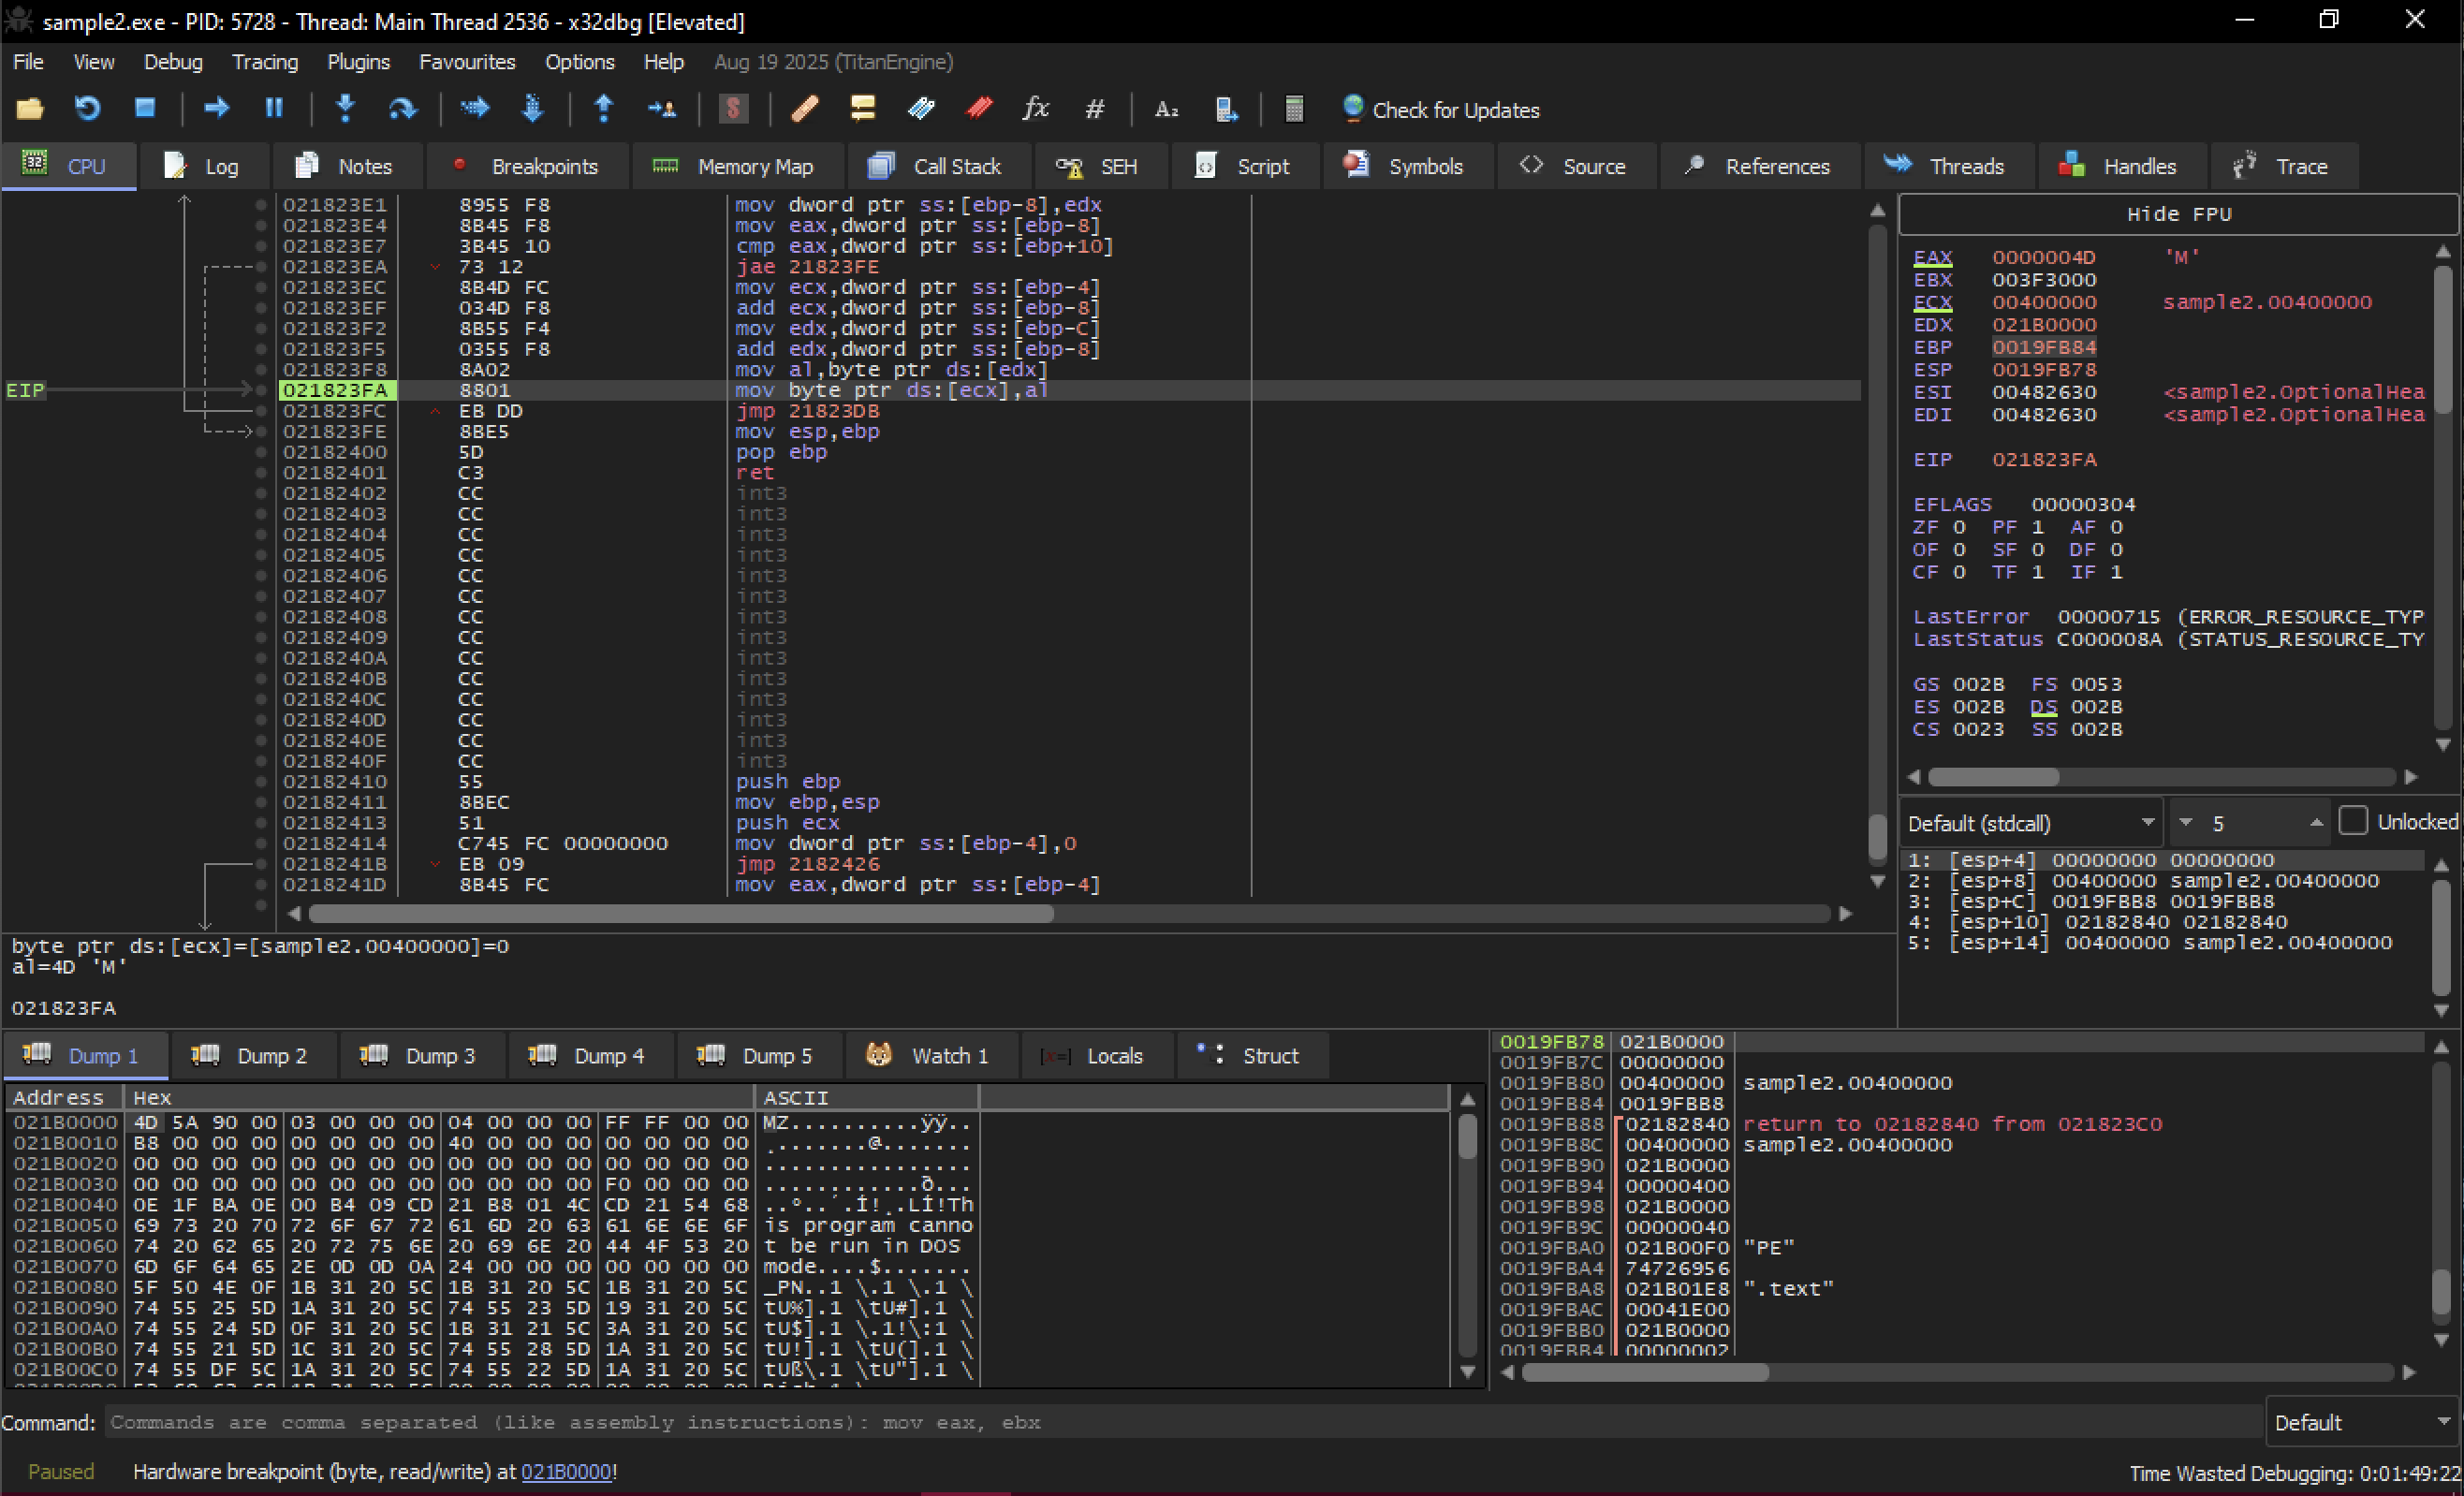Follow the 021B0000 link in status bar
2464x1496 pixels.
(x=566, y=1472)
